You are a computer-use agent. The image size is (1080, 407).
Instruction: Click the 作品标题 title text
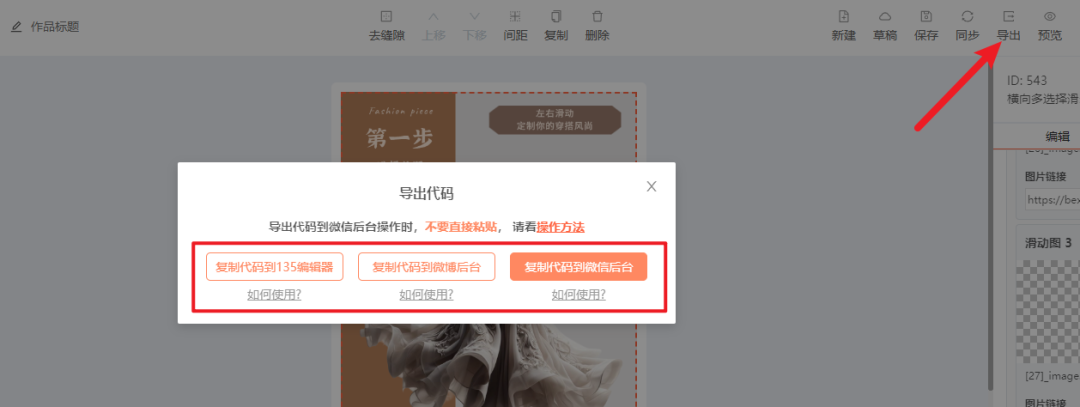coord(54,28)
